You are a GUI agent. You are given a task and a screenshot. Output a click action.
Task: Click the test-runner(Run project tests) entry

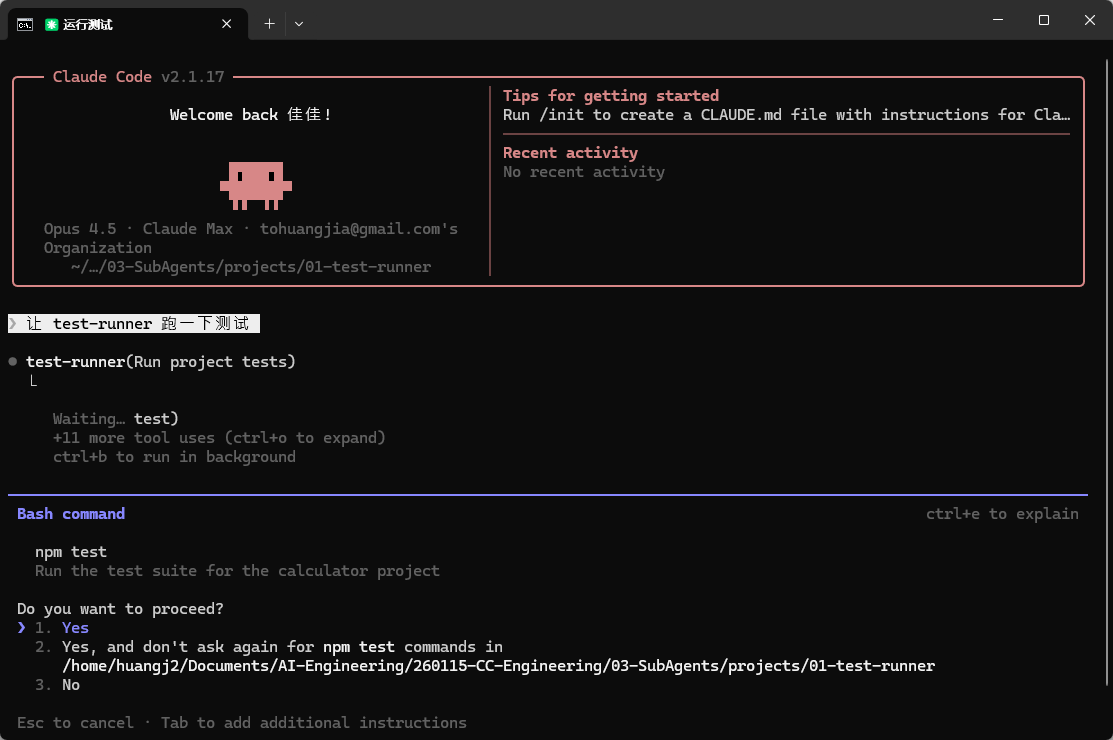click(x=160, y=362)
